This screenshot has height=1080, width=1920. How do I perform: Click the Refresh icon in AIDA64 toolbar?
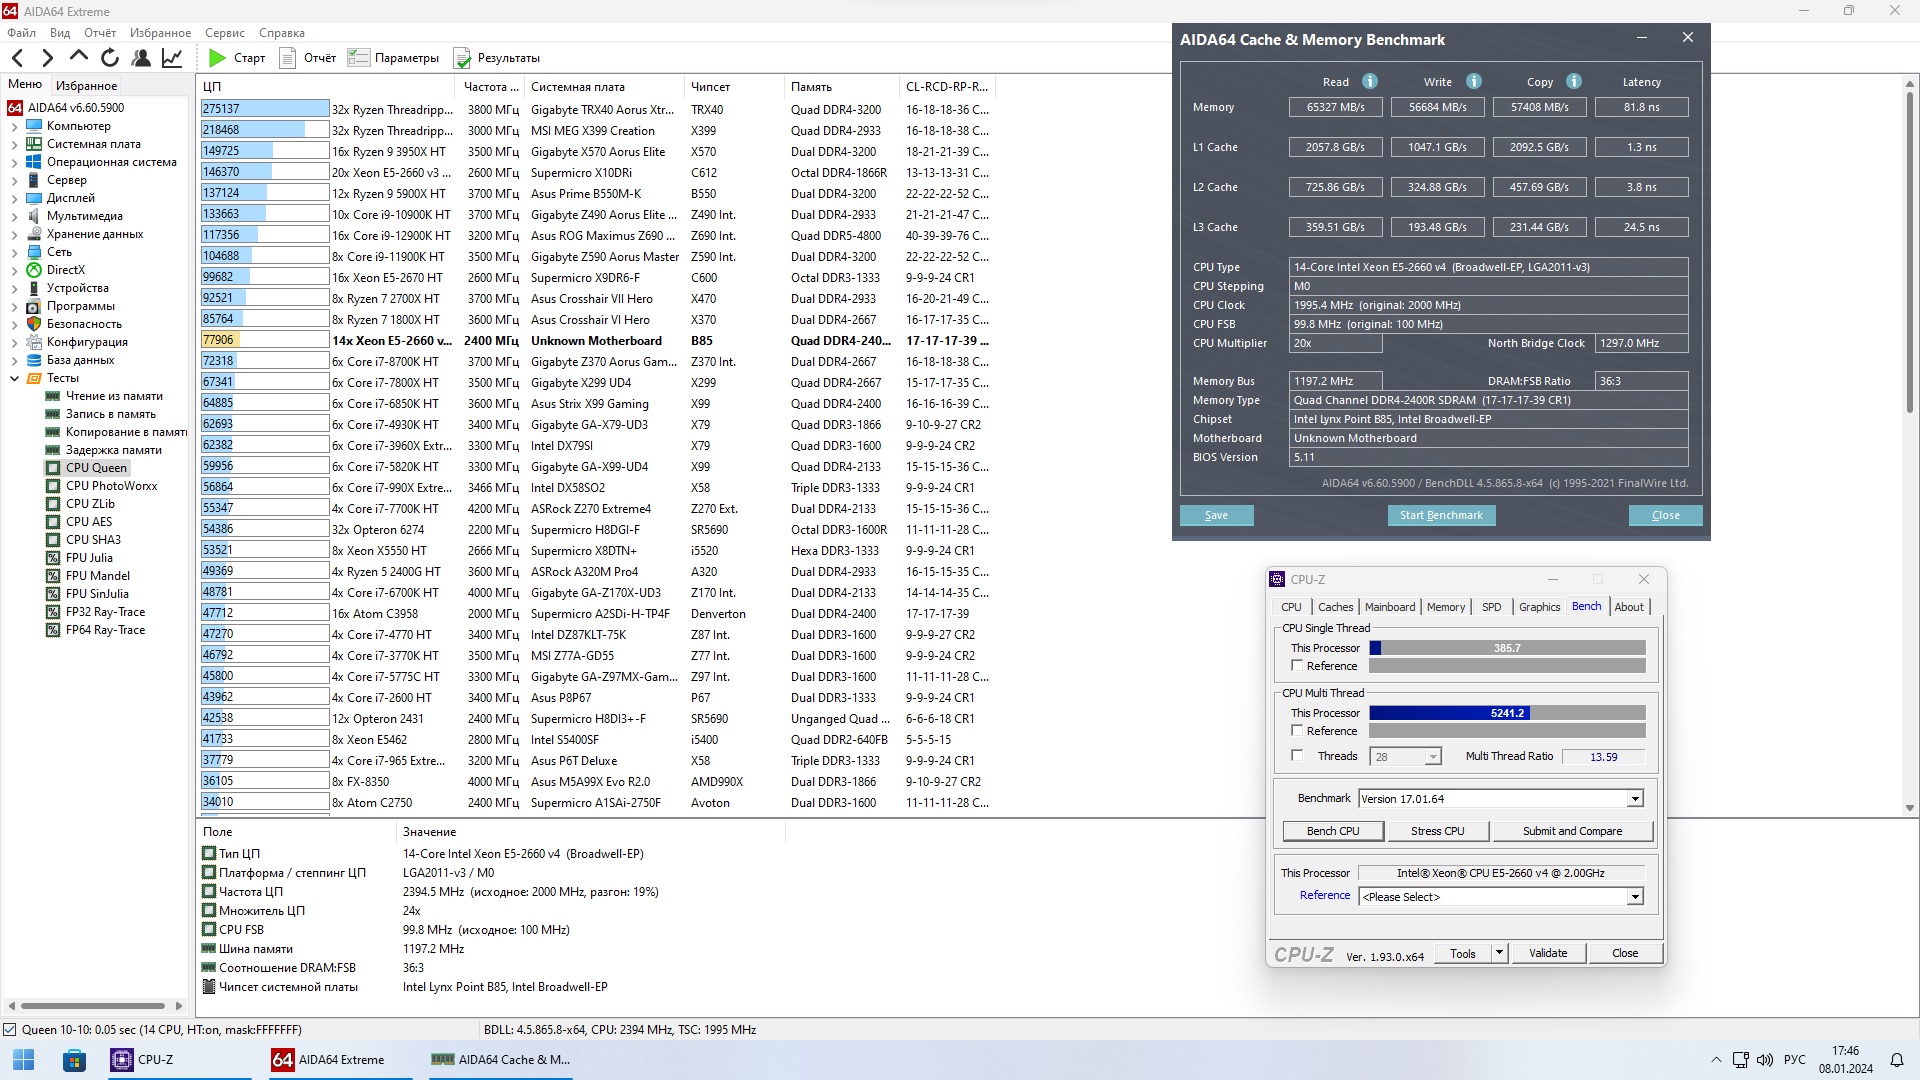click(x=110, y=58)
